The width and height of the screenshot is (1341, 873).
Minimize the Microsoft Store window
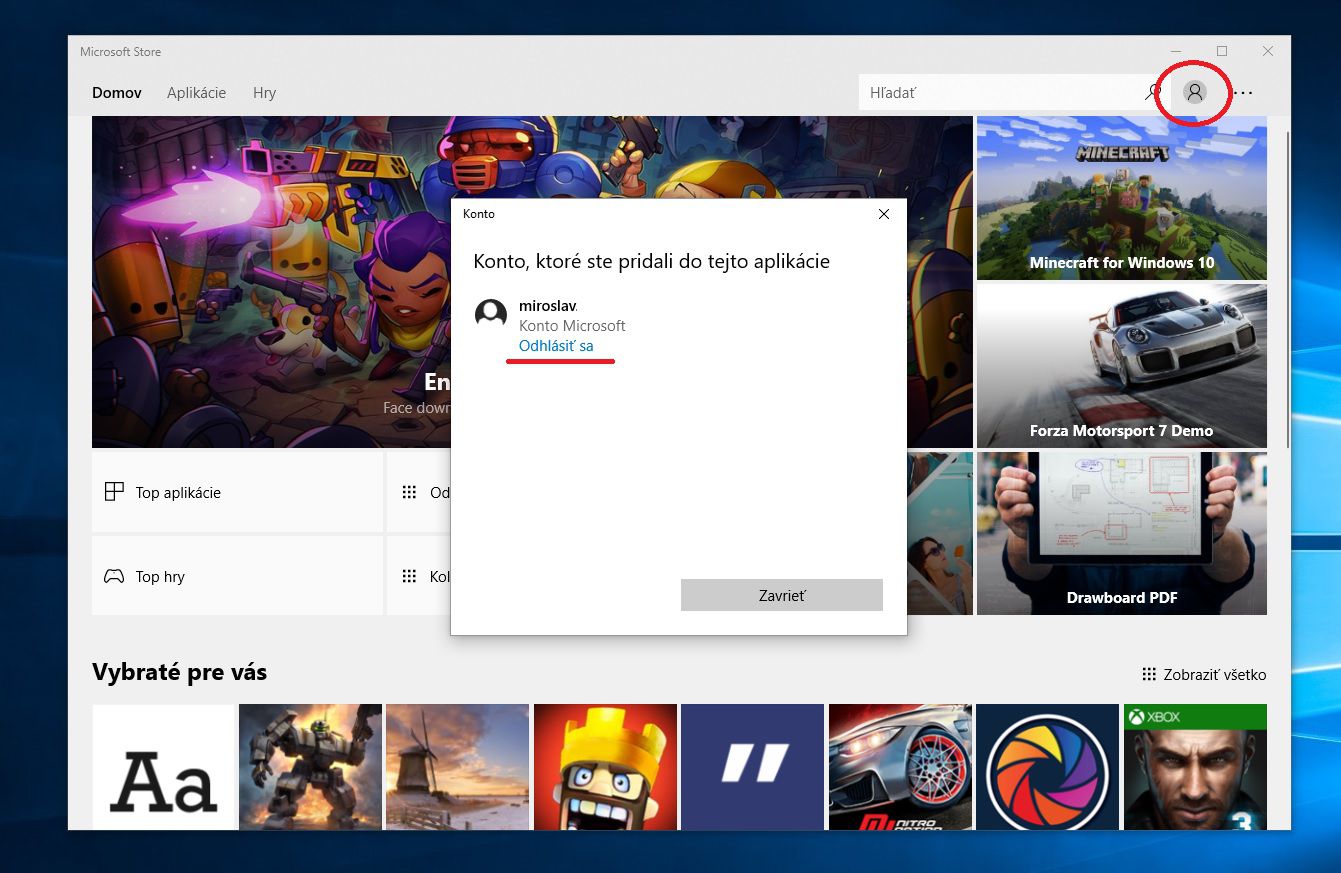click(x=1176, y=51)
